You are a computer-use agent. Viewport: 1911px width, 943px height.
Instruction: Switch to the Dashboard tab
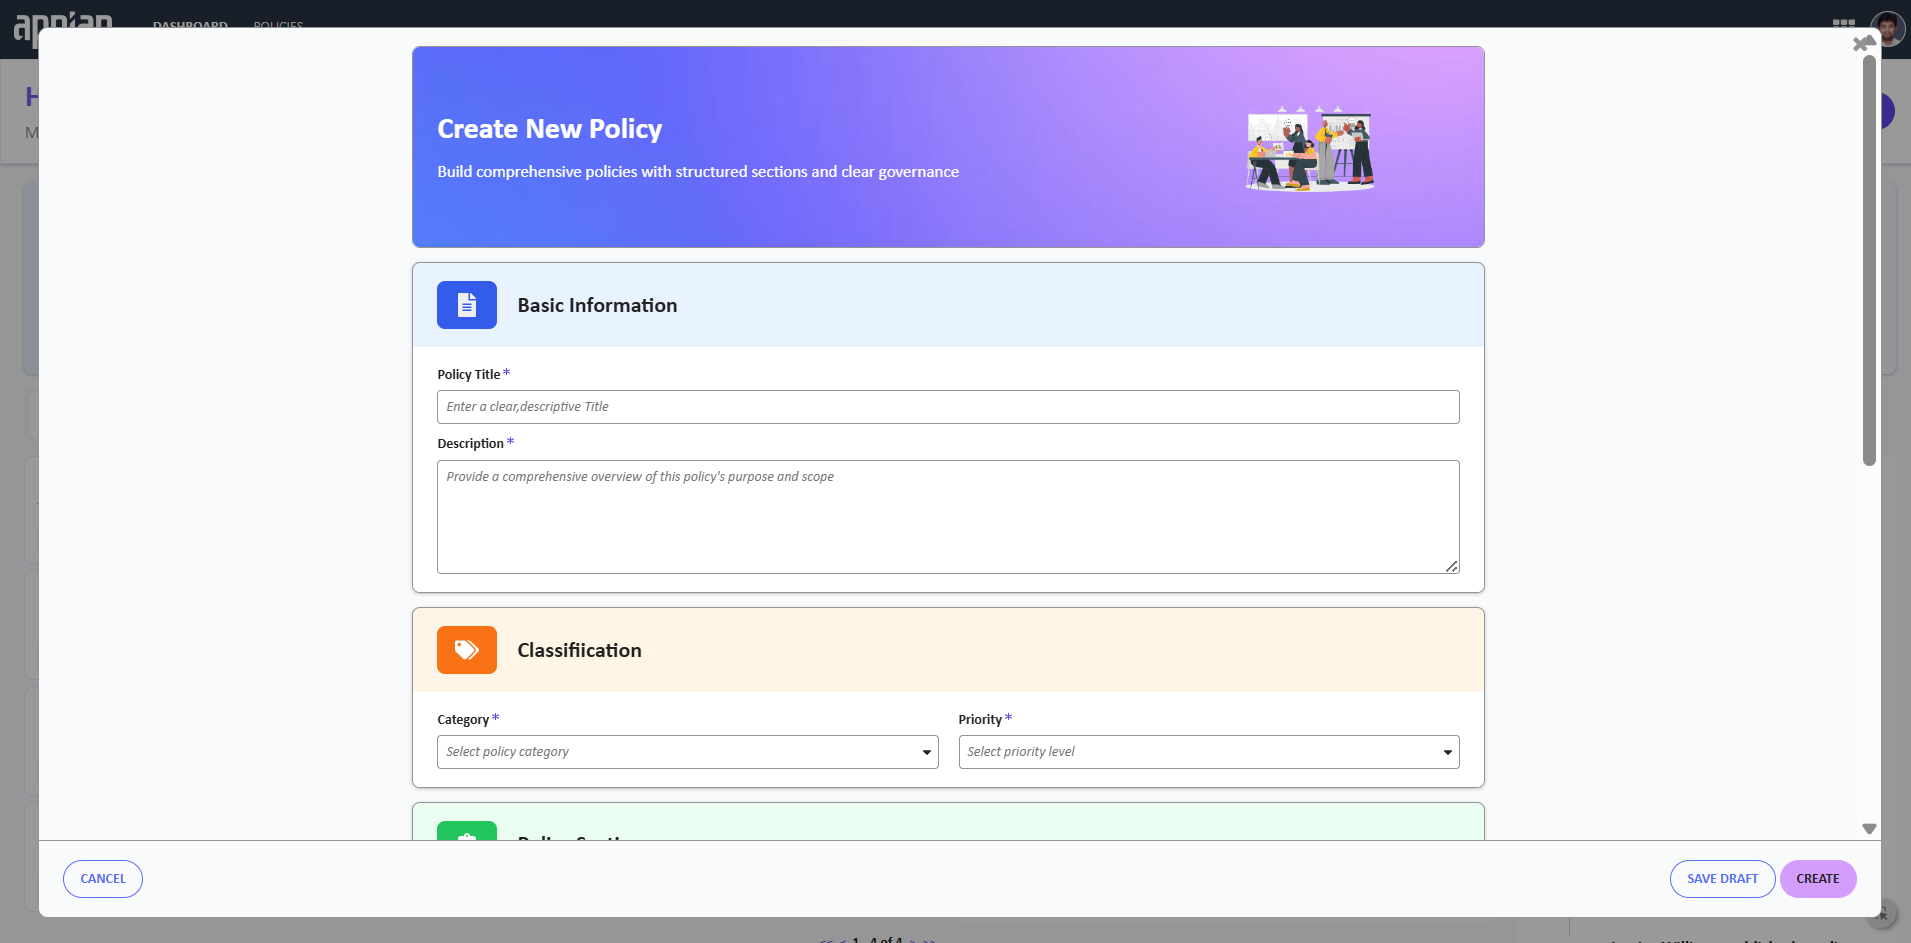(x=190, y=24)
